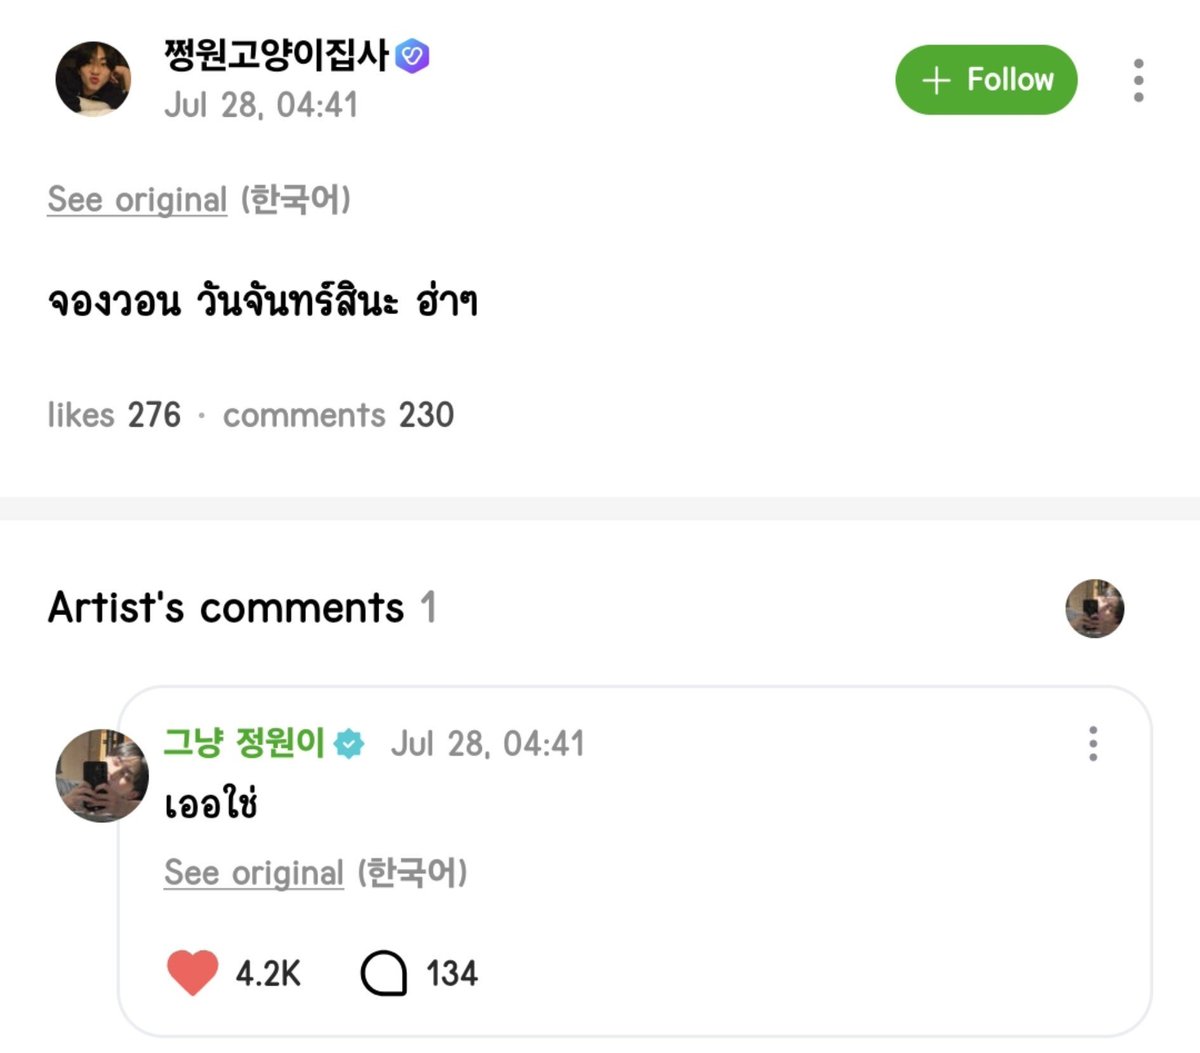Screen dimensions: 1200x1053
Task: Open the artist comment's three-dot menu
Action: tap(1093, 744)
